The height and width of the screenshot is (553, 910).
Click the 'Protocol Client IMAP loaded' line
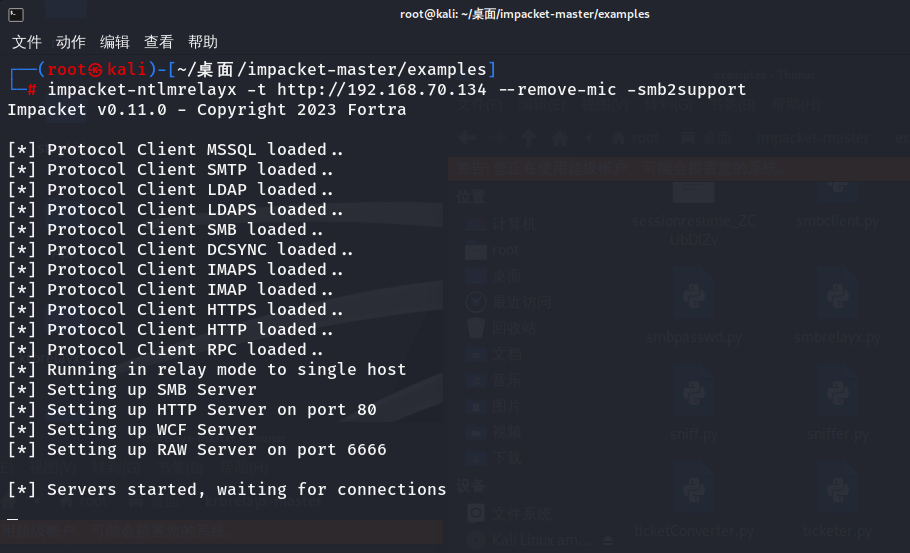pos(171,290)
